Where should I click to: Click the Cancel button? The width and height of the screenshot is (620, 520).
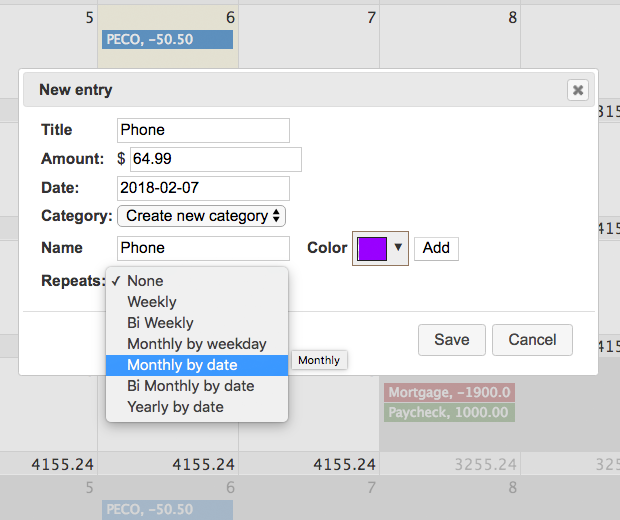[532, 340]
